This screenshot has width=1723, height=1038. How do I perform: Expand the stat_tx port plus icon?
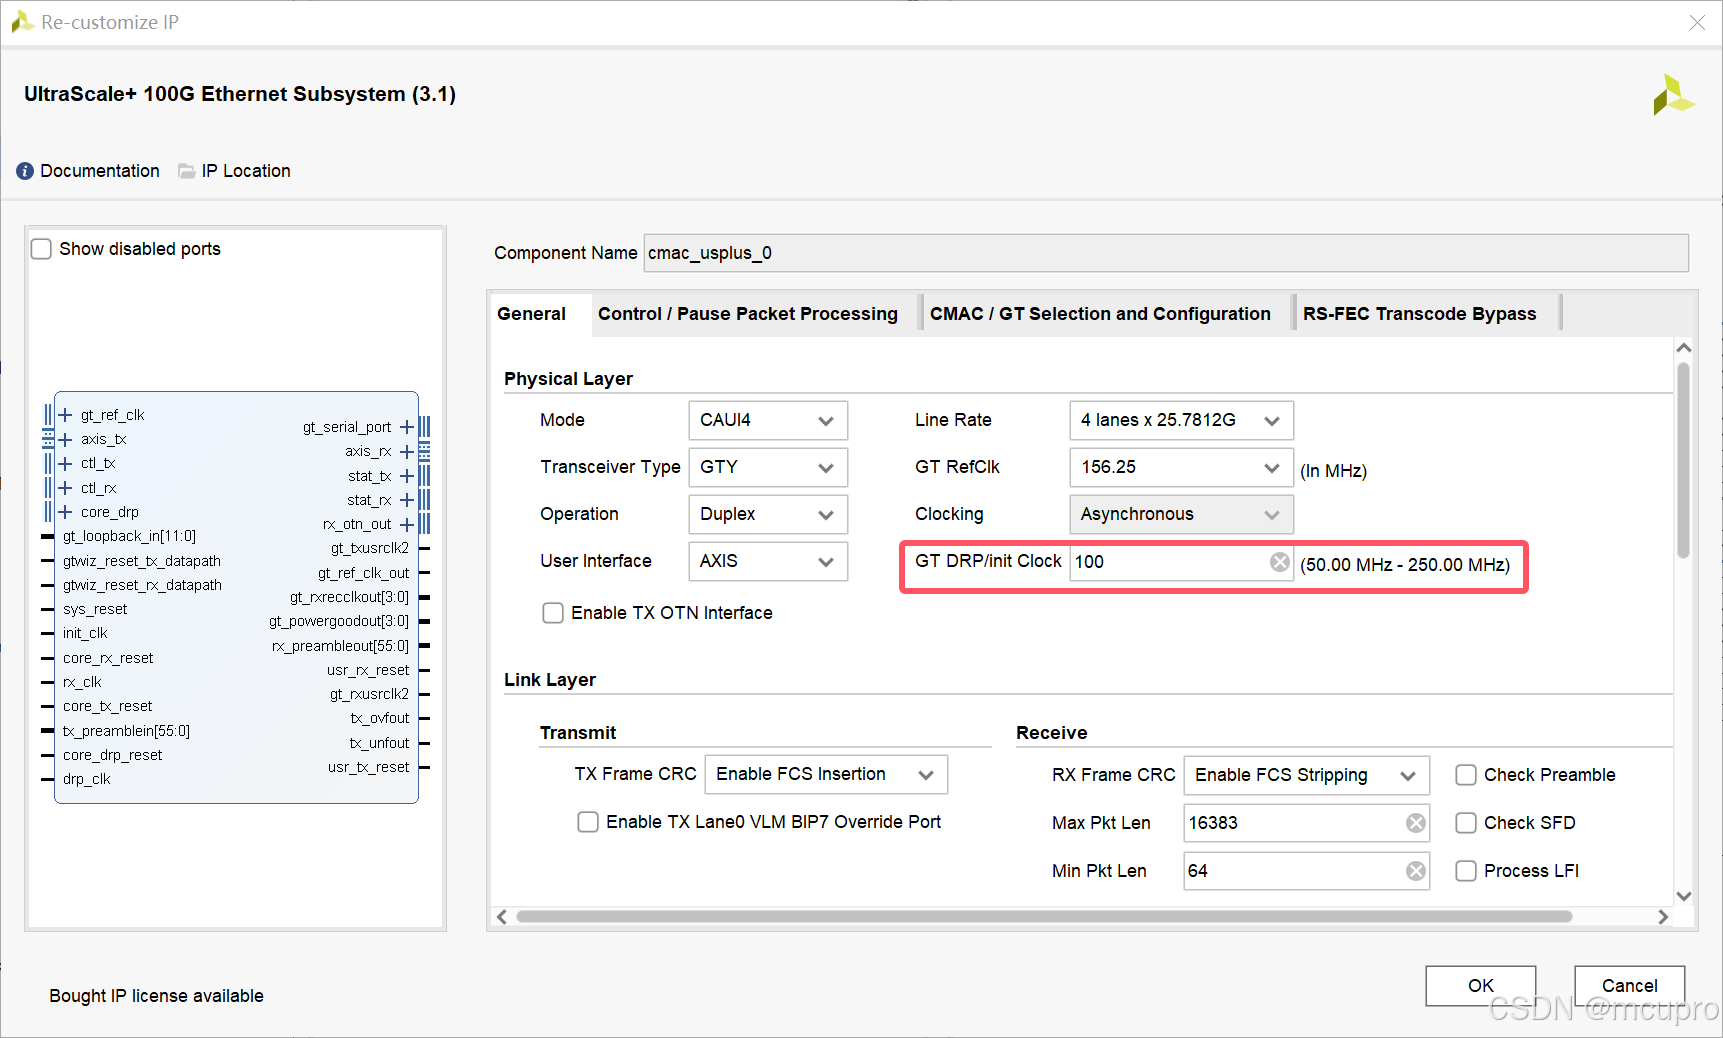(407, 476)
